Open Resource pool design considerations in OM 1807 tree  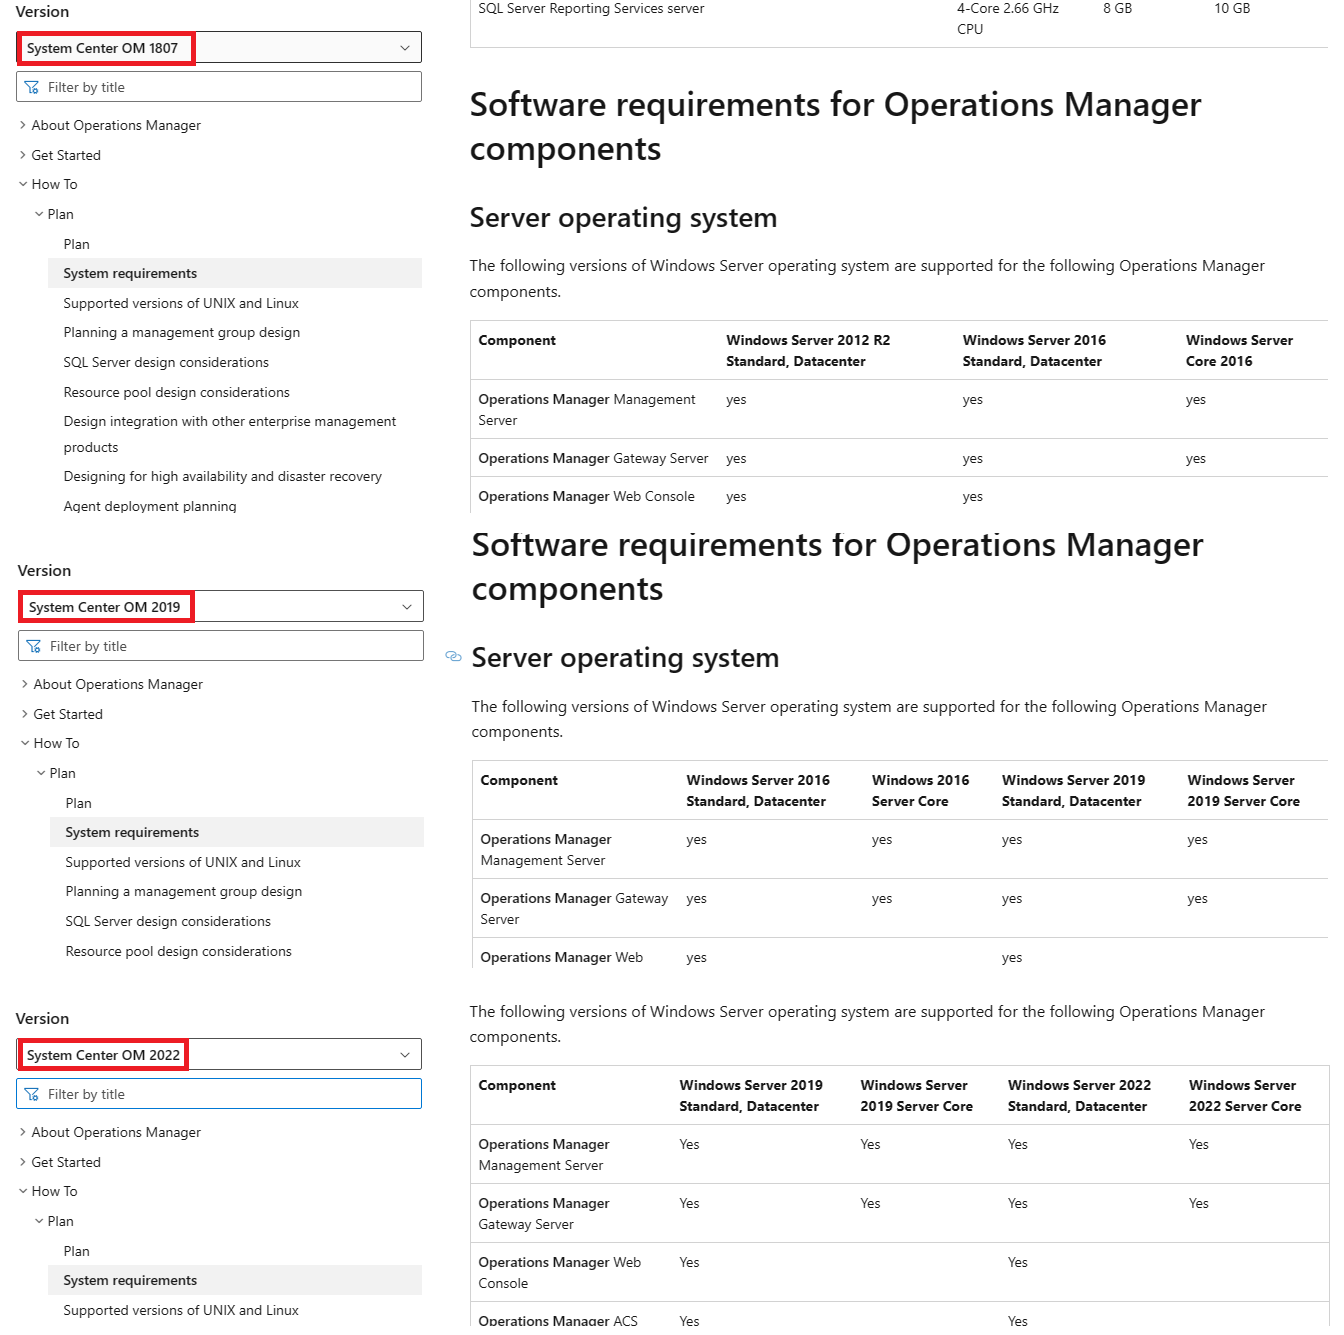pyautogui.click(x=177, y=392)
